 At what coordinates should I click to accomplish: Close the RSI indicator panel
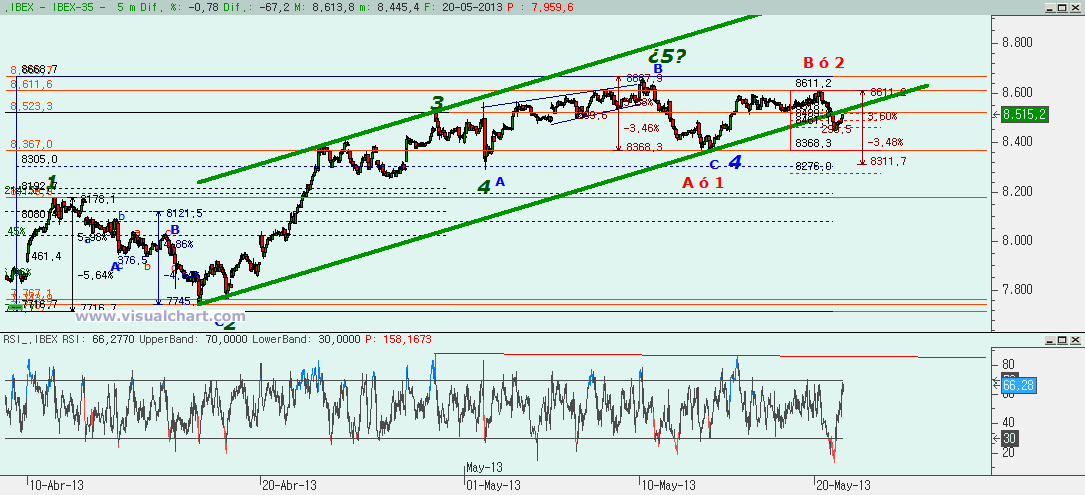click(1073, 339)
